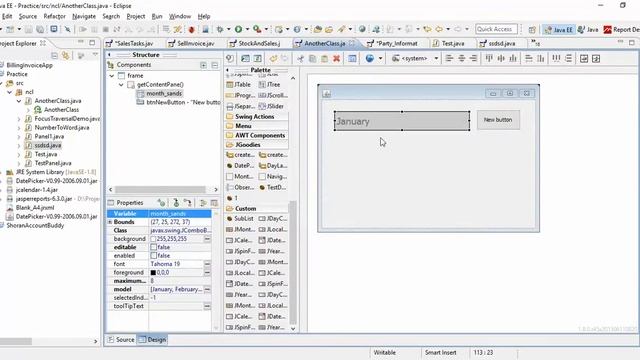Click Expand All icon in Components header

[203, 65]
